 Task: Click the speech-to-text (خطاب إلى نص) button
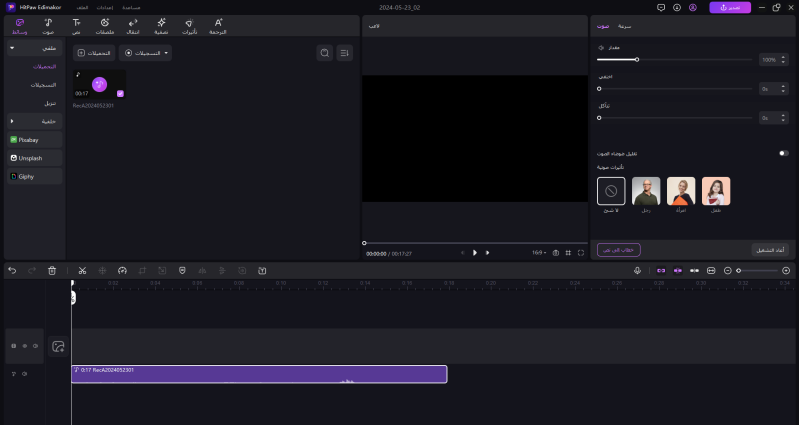619,250
